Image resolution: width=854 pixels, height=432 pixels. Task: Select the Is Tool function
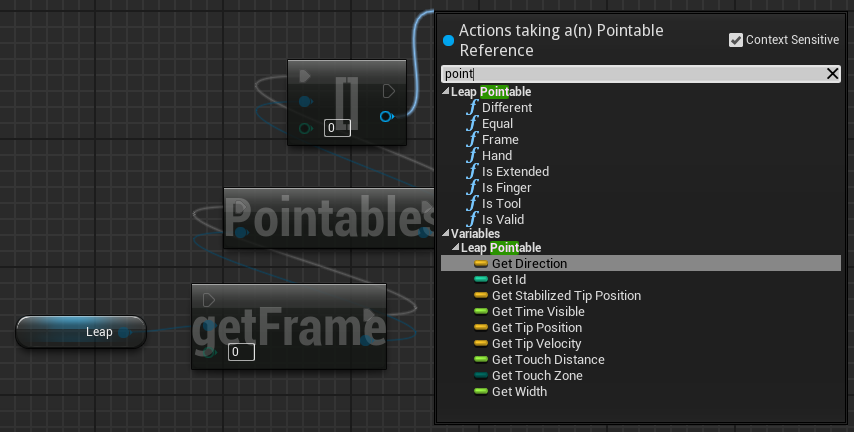(501, 204)
